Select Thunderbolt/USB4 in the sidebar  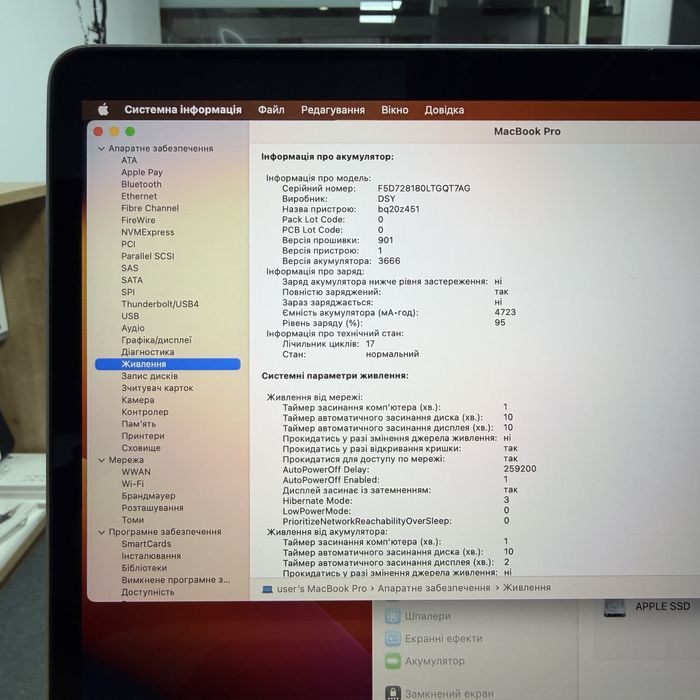click(x=160, y=304)
